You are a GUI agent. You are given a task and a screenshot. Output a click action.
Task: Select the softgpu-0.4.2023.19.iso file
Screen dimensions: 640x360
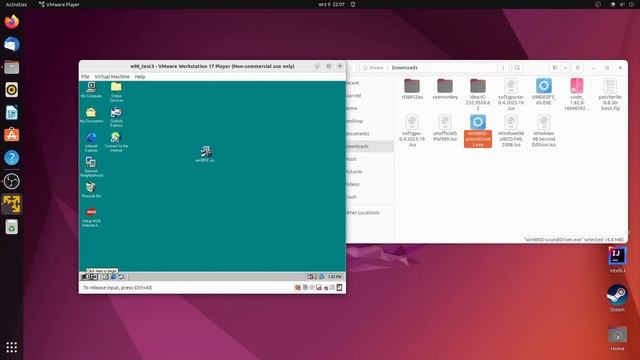point(412,131)
